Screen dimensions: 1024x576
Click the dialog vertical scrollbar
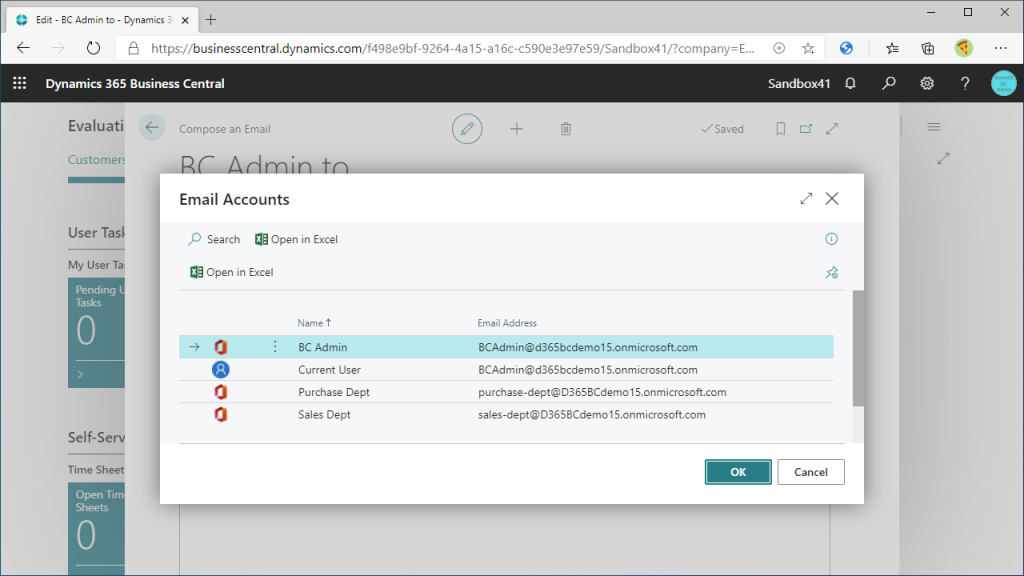click(857, 348)
